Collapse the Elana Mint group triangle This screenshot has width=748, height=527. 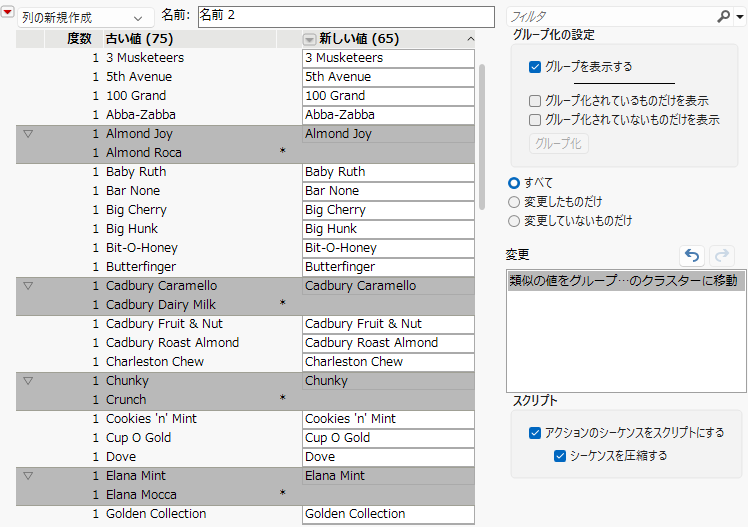point(28,475)
